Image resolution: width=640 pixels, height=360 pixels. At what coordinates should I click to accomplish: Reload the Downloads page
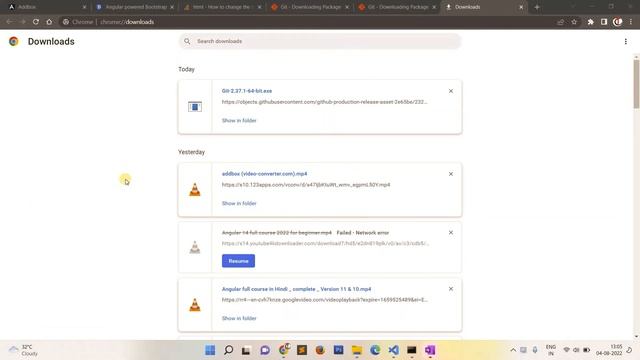click(36, 22)
